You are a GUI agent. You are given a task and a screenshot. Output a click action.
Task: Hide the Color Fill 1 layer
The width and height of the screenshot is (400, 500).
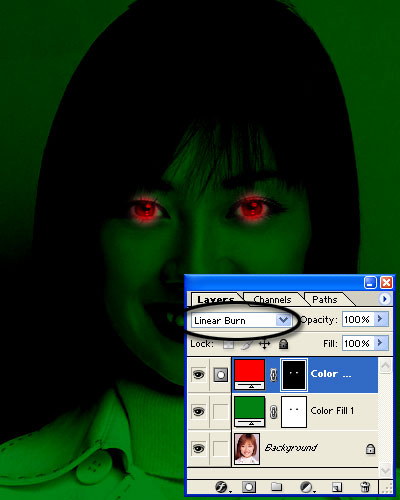coord(198,412)
